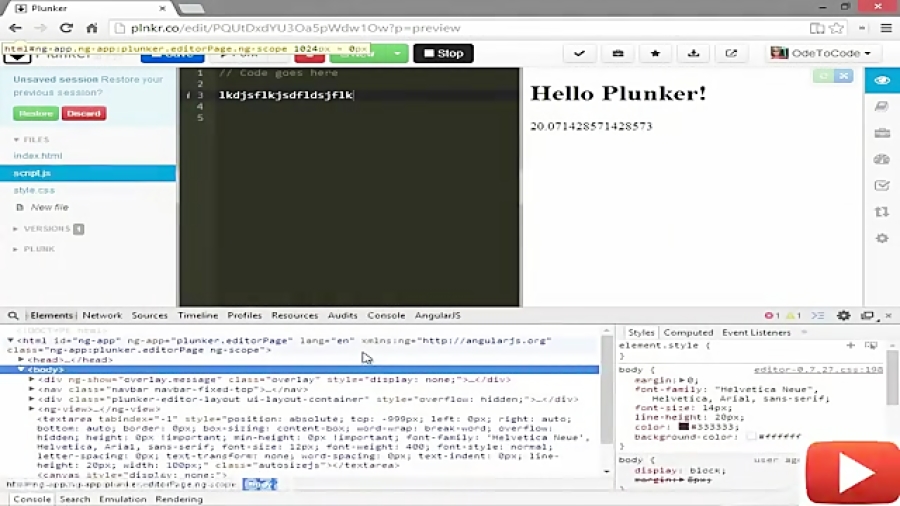
Task: Open Plunker settings gear in right sidebar
Action: [x=882, y=238]
